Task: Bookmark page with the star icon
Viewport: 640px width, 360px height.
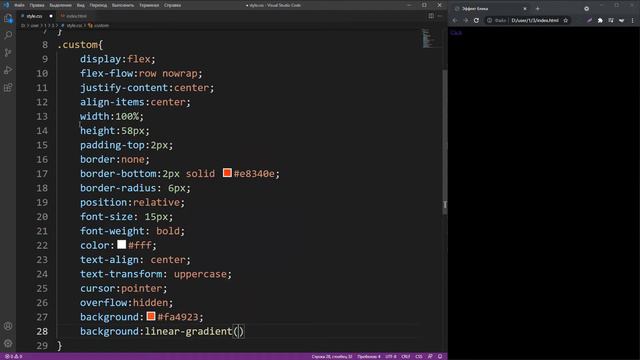Action: (566, 20)
